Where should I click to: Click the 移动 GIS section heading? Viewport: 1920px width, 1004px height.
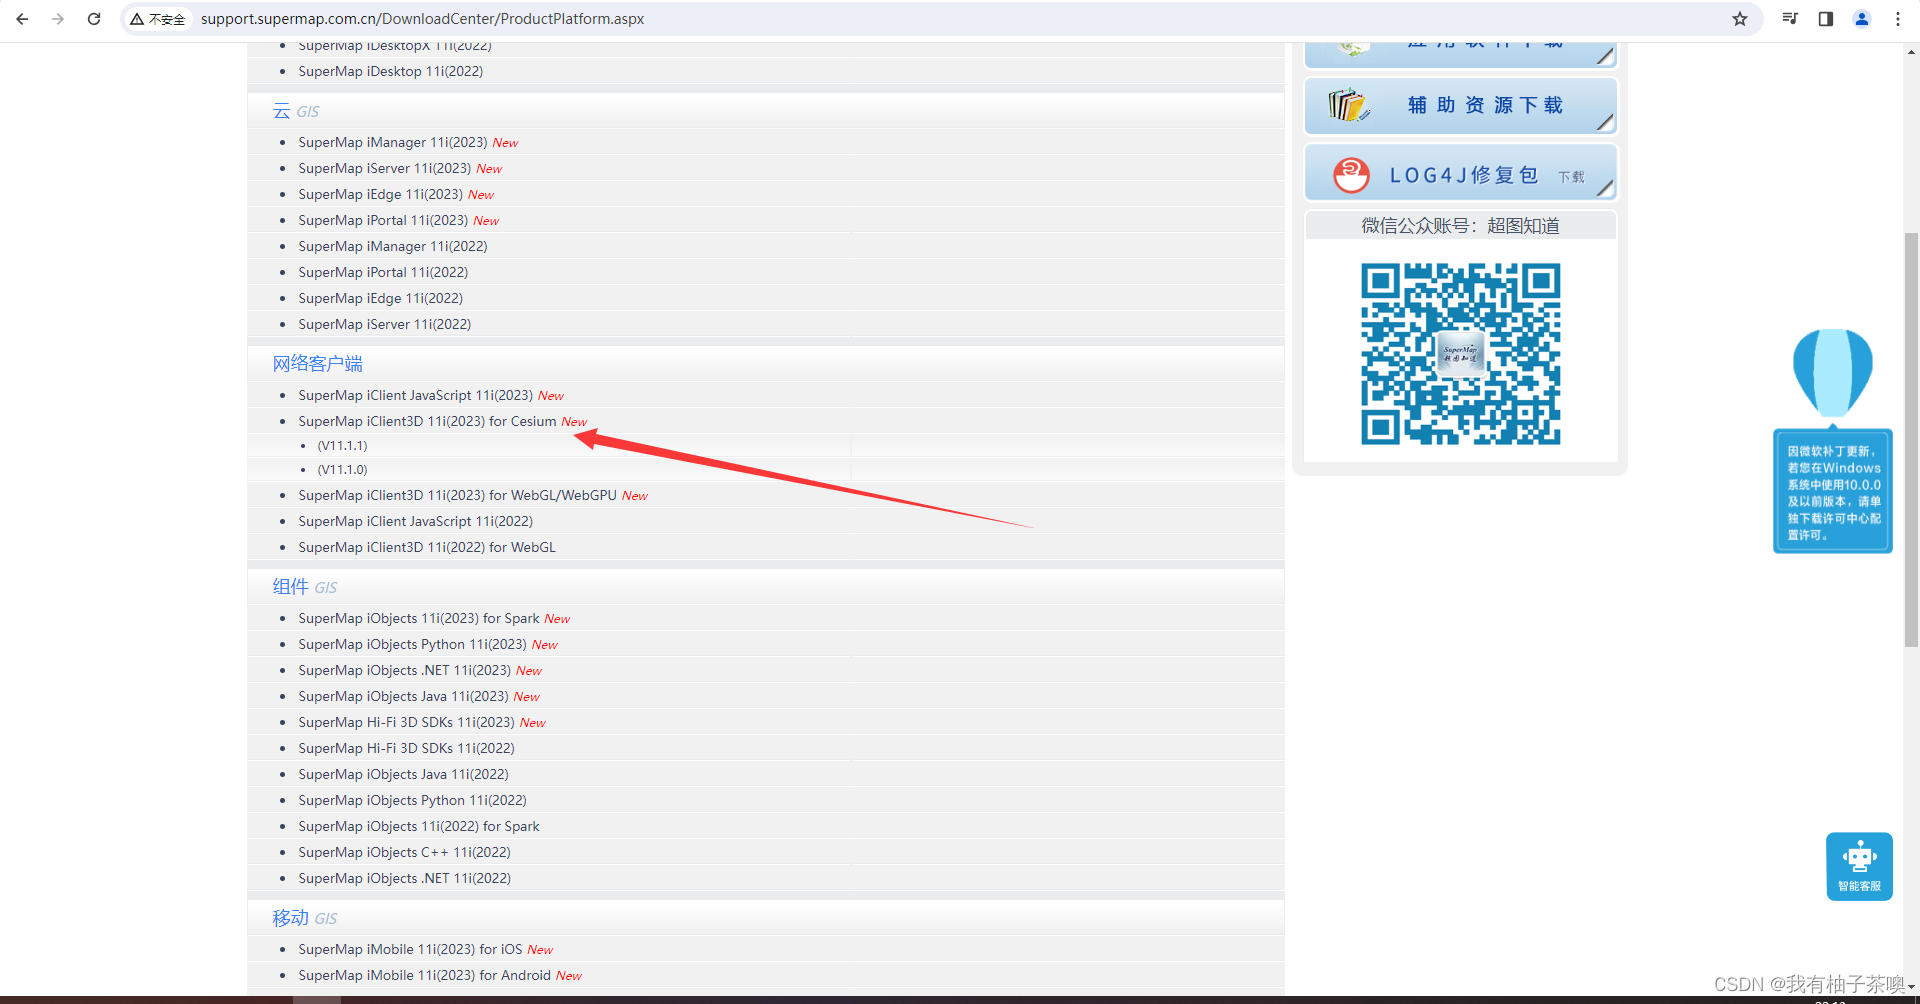pos(305,918)
